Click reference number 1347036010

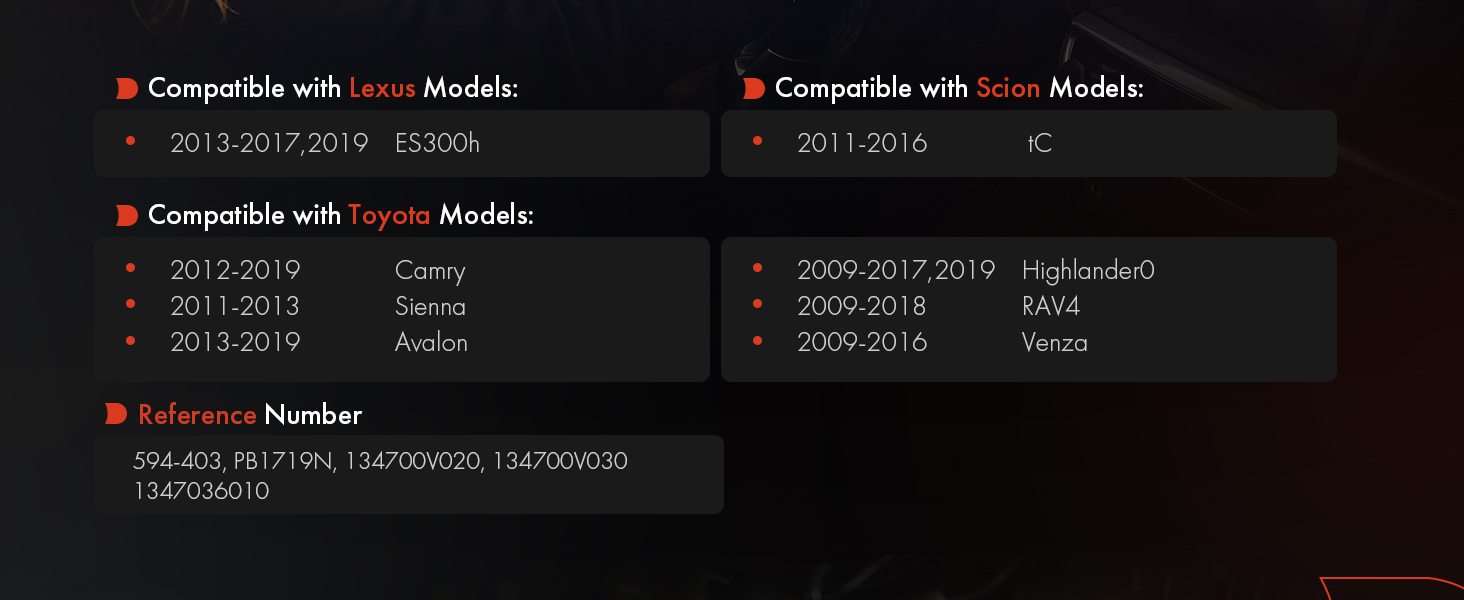[201, 491]
